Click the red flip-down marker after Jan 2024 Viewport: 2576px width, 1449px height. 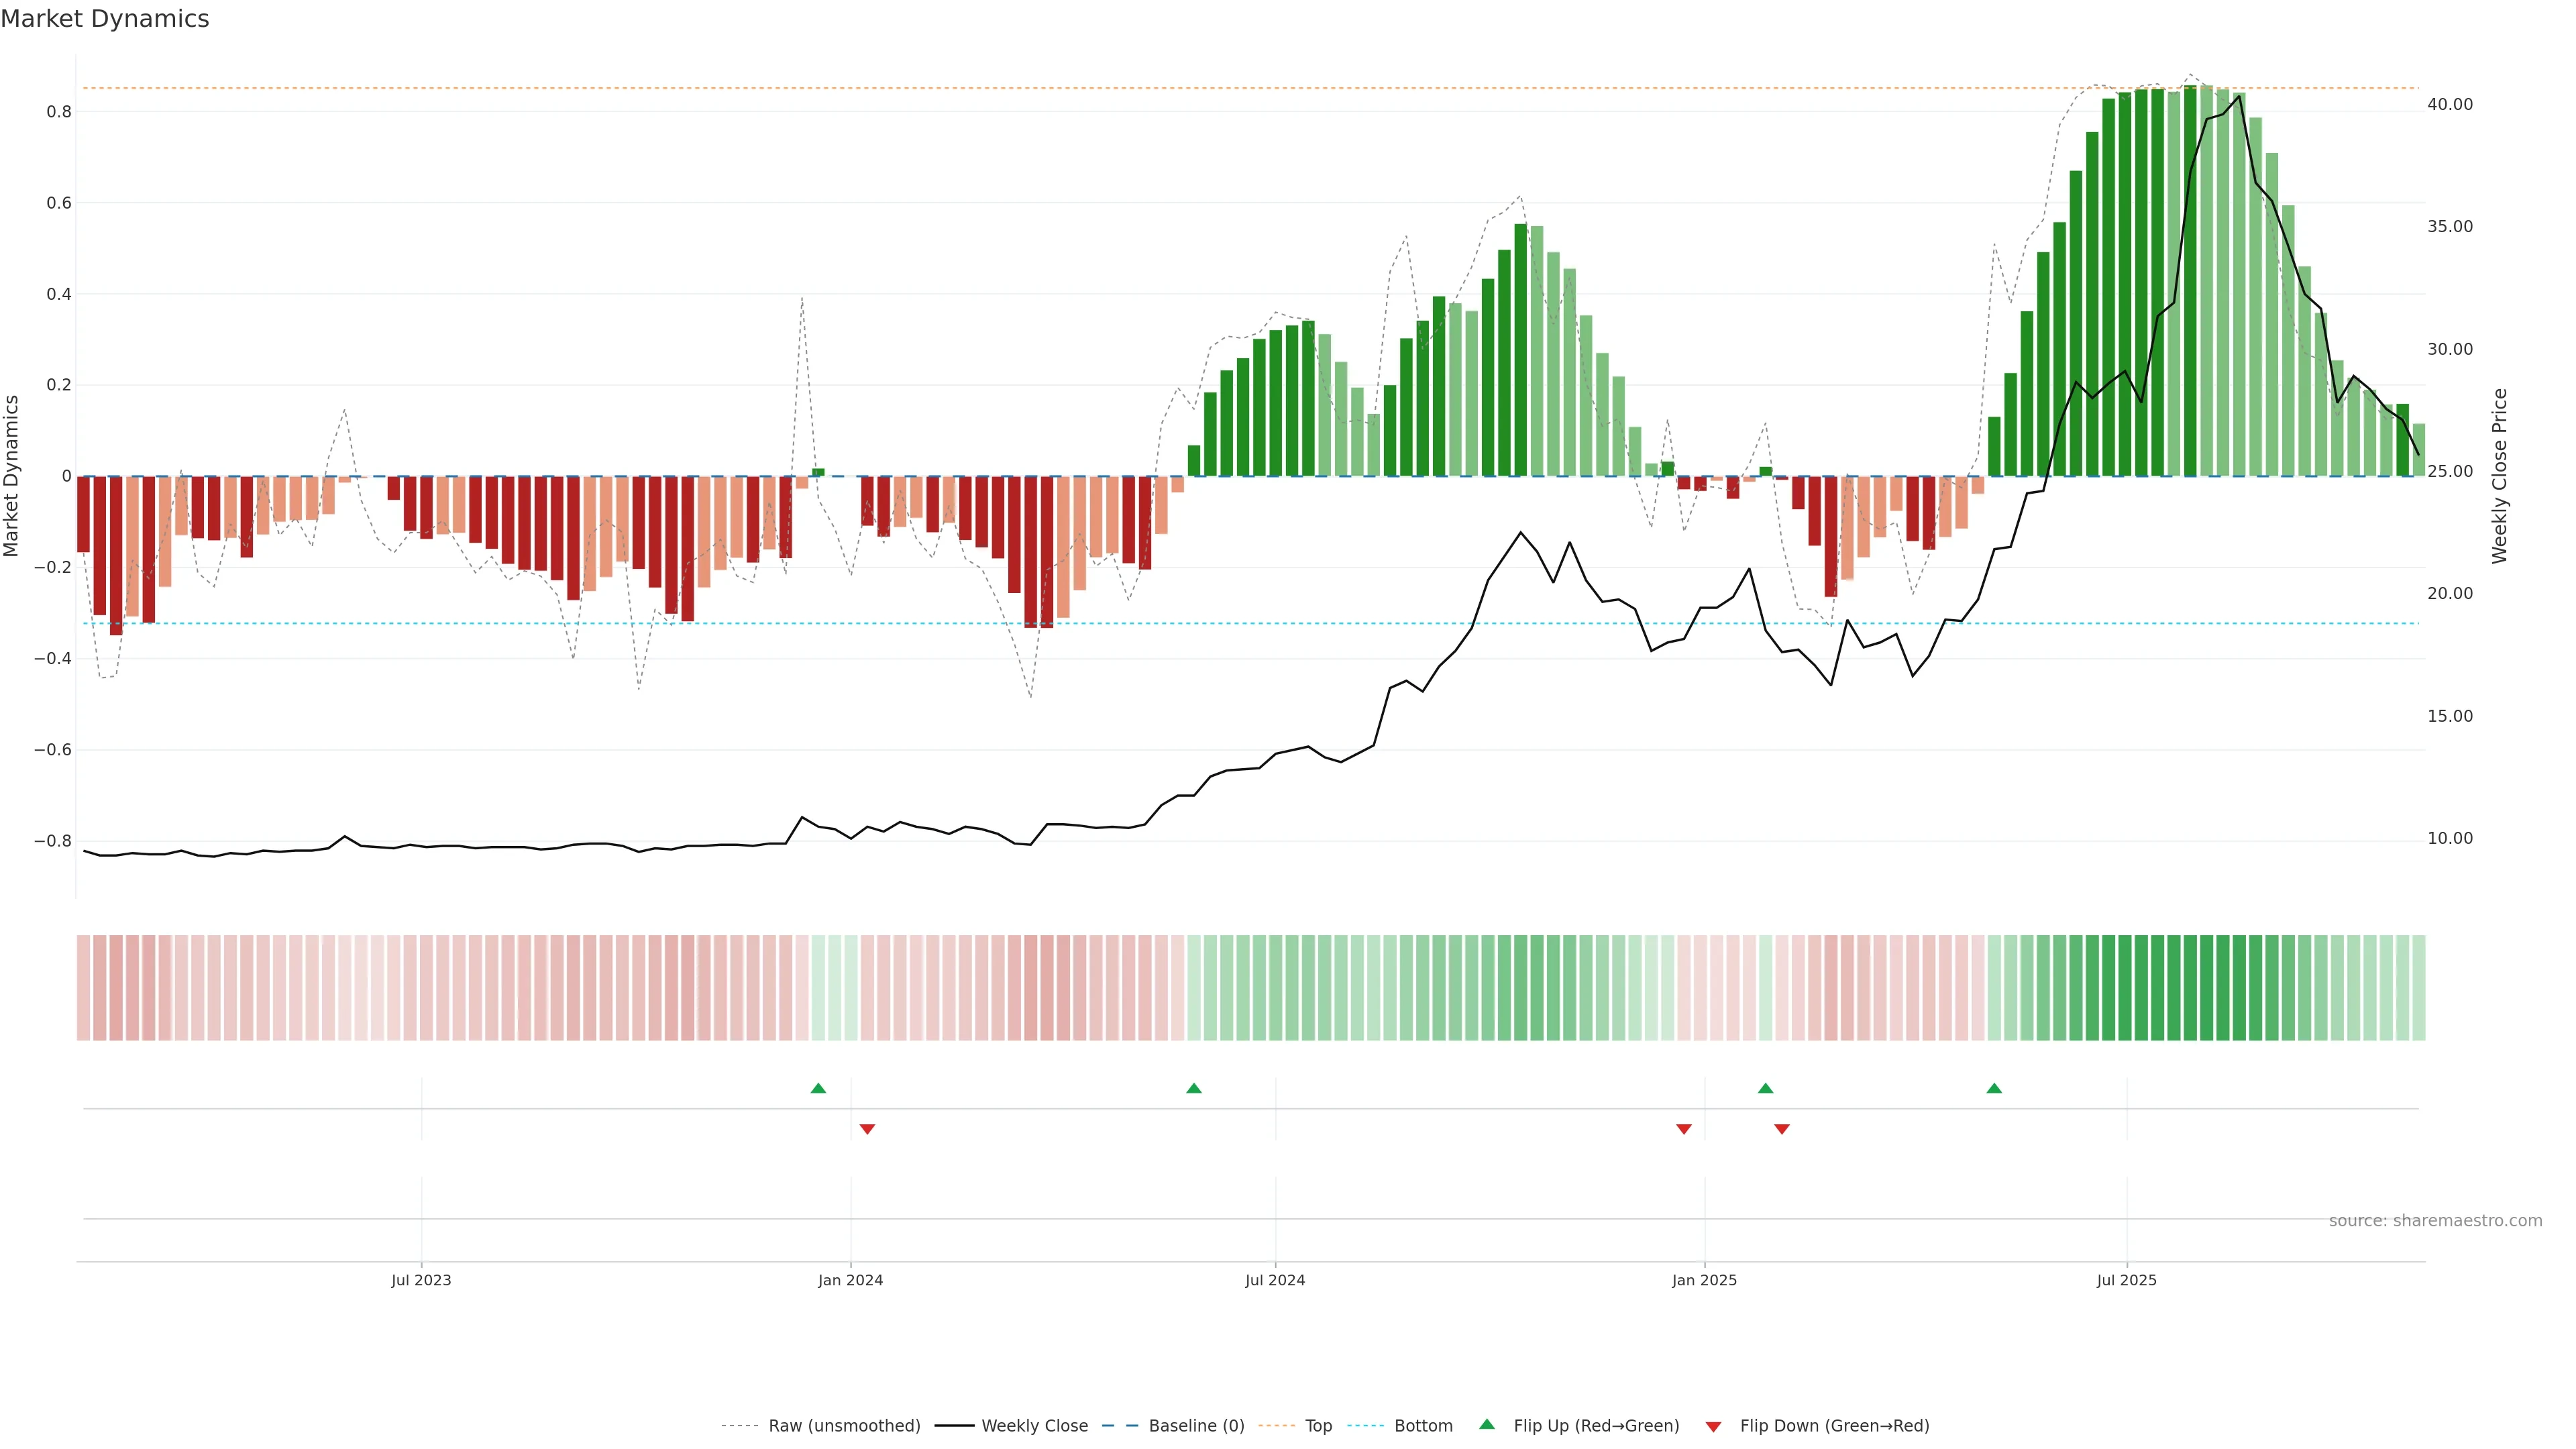click(867, 1129)
